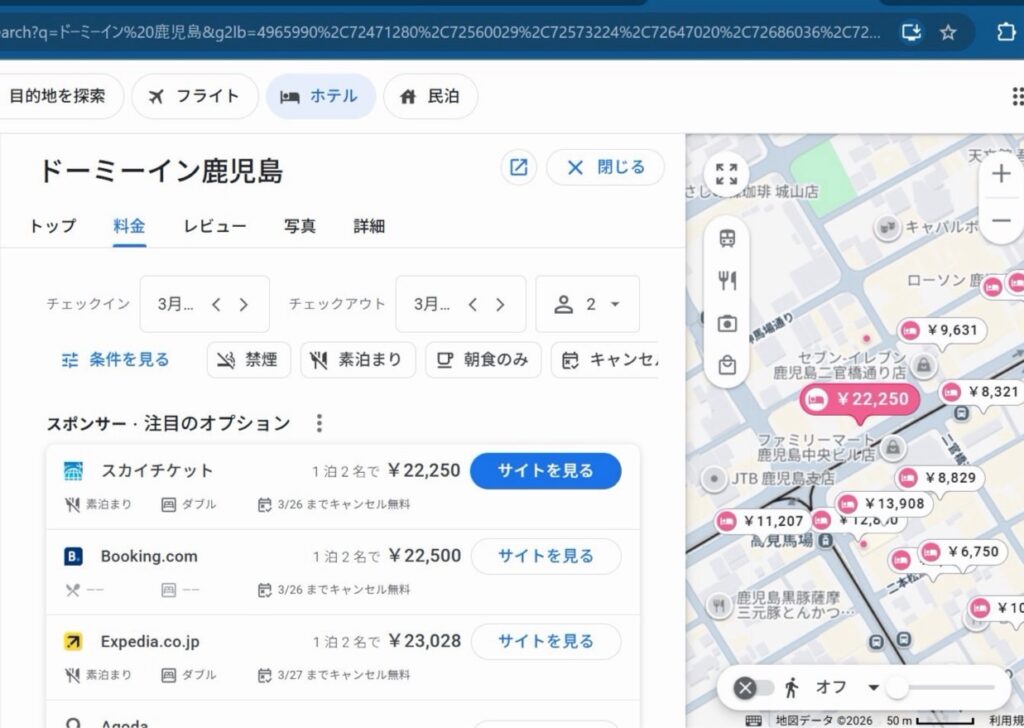Bookmark this page with the star icon
Viewport: 1024px width, 728px height.
(x=948, y=32)
